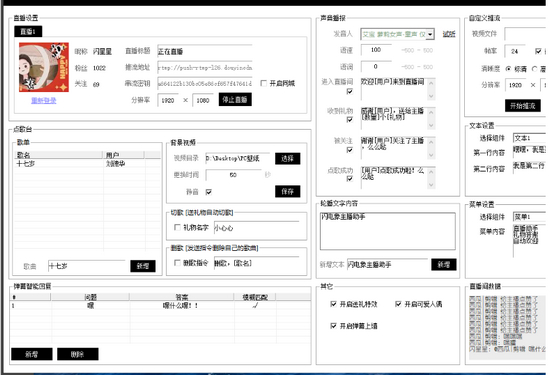Click the 停止直播 stop live button
Screen dimensions: 550x375
pyautogui.click(x=235, y=100)
